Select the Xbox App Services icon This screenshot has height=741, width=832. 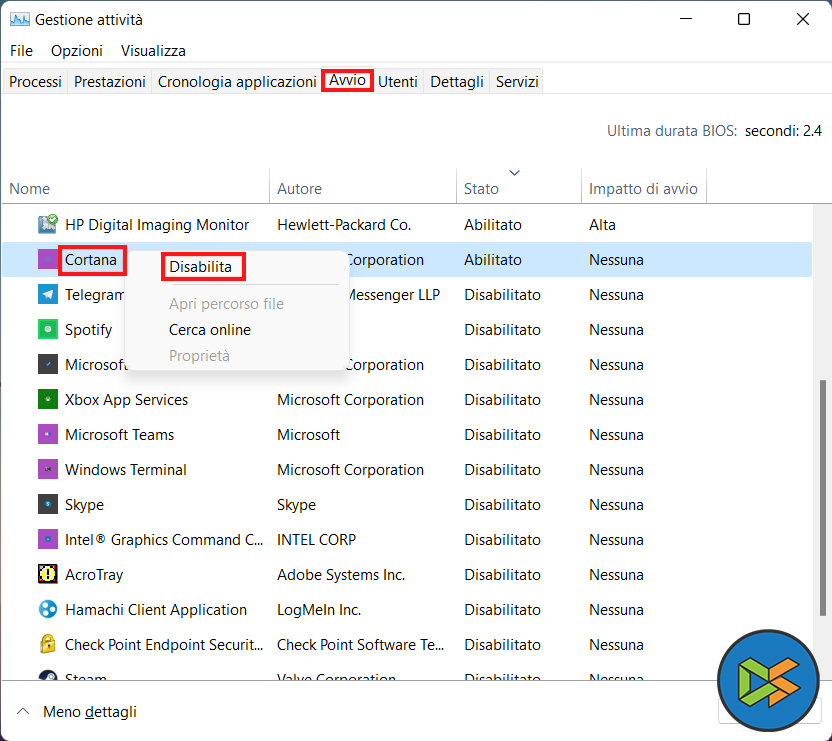(x=47, y=400)
